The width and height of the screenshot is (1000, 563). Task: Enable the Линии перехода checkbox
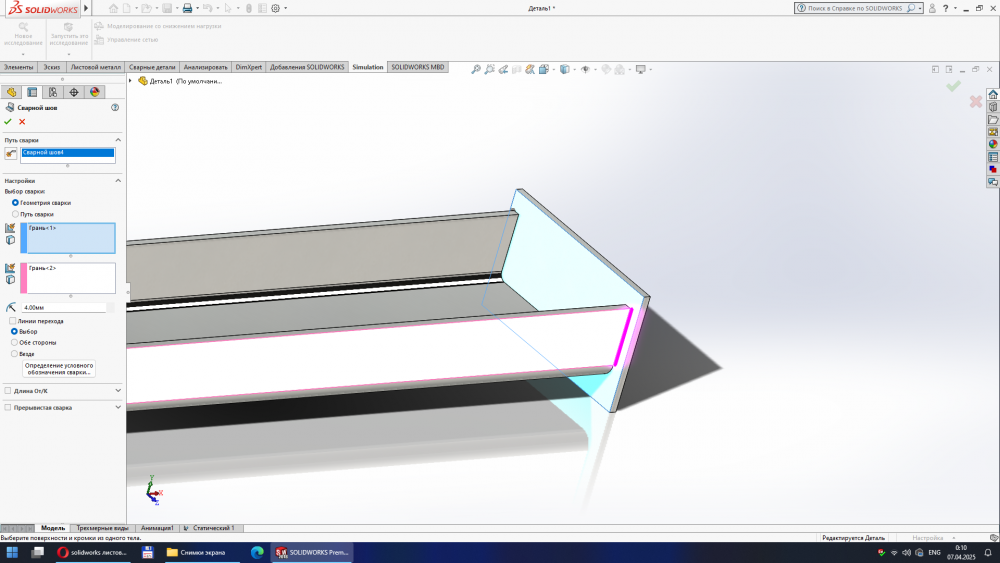click(x=12, y=321)
